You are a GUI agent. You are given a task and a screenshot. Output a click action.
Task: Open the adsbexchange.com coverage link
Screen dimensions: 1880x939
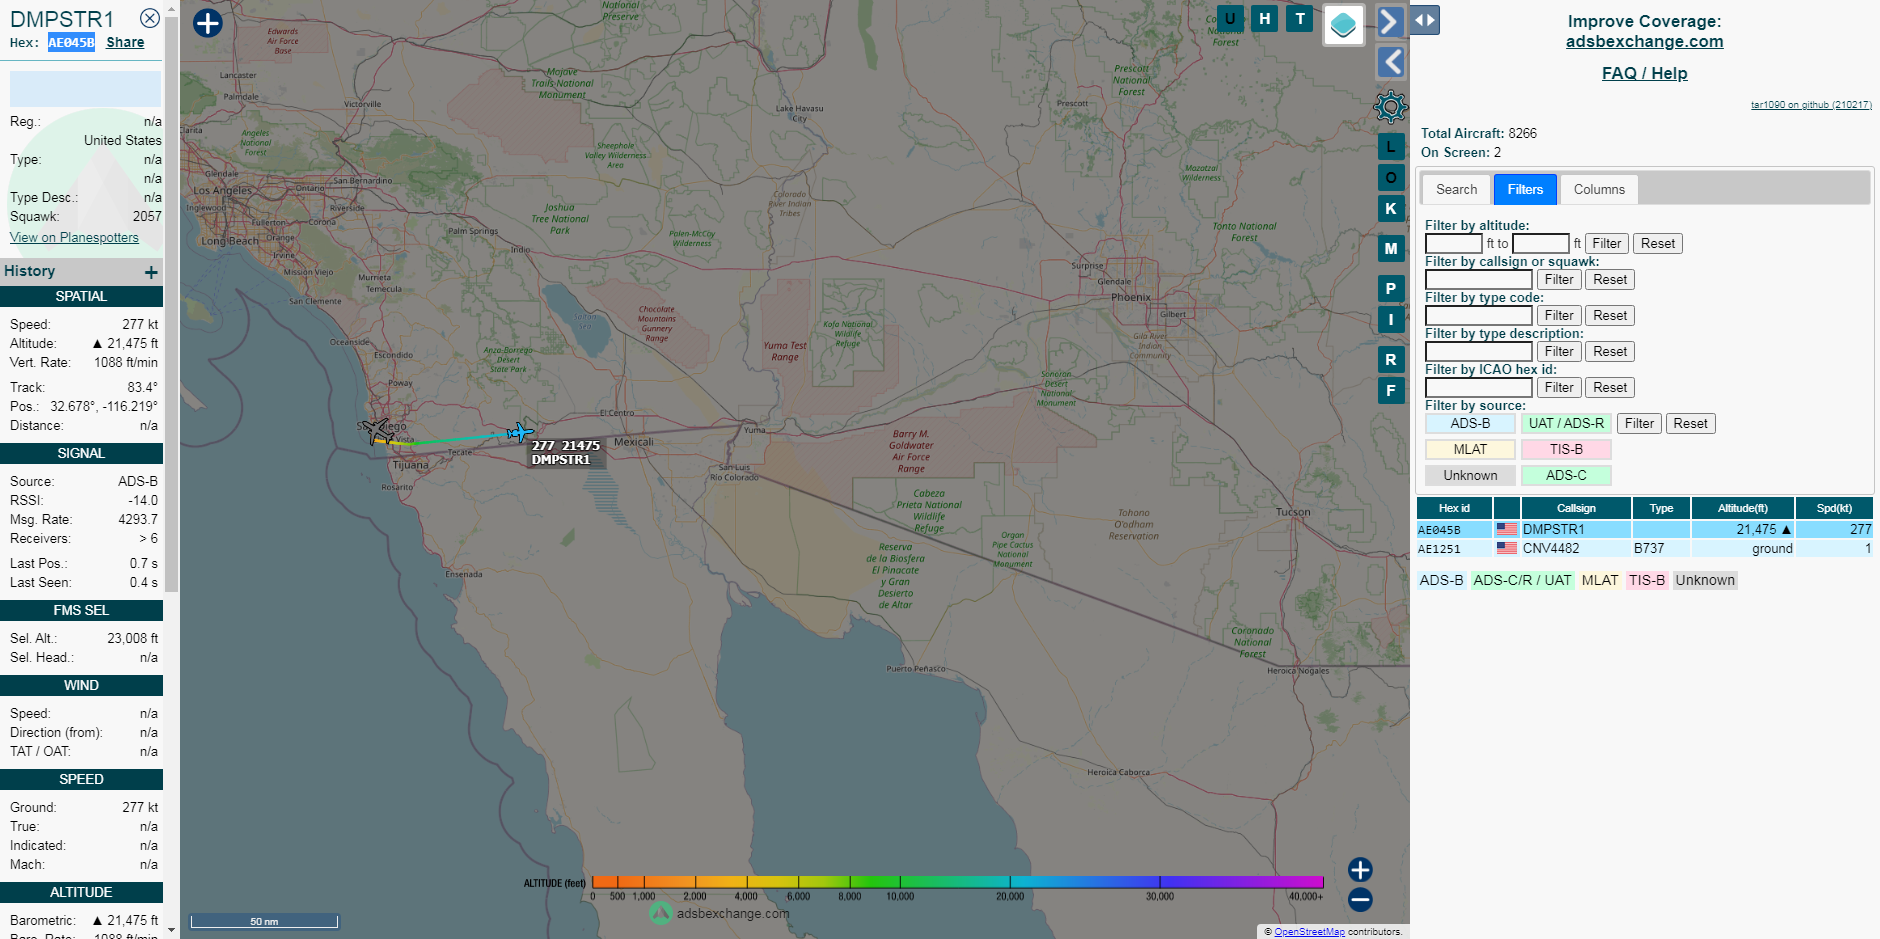(x=1644, y=41)
